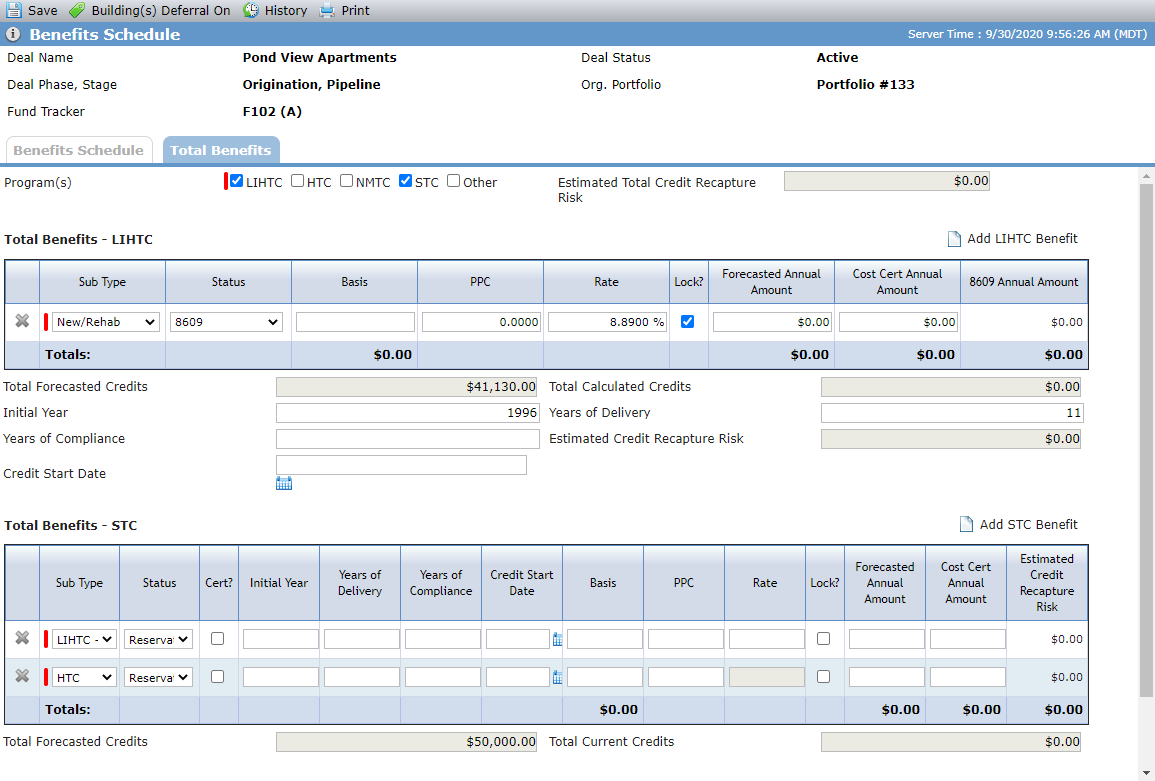Click the Add LIHTC Benefit page icon
This screenshot has height=781, width=1155.
[x=954, y=239]
